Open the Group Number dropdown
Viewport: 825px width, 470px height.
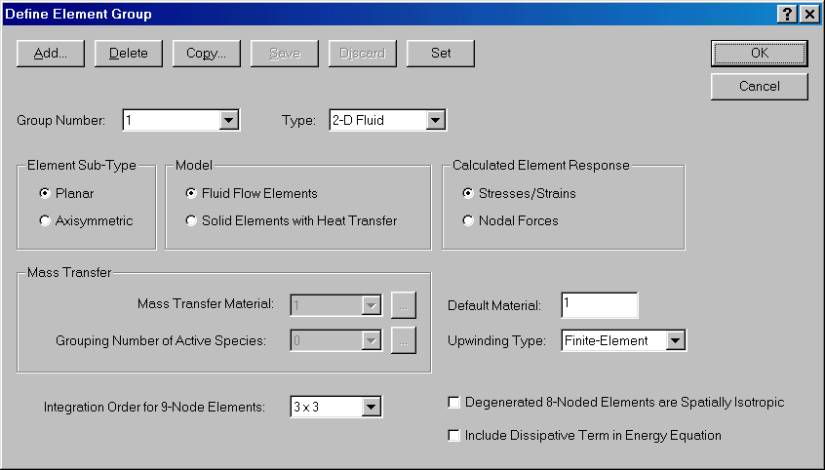click(228, 121)
